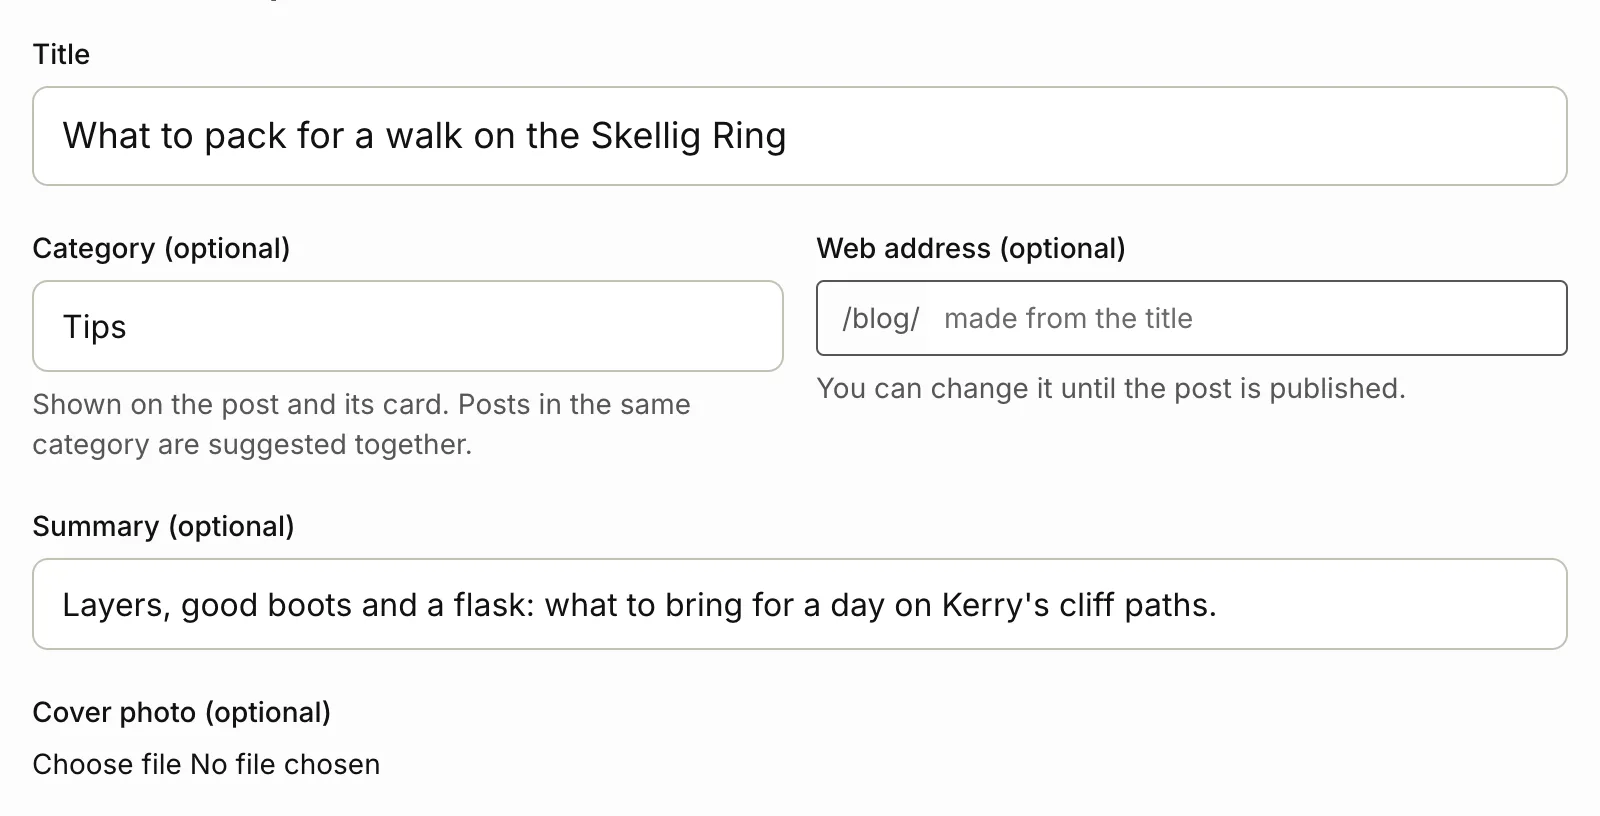Click the Category (optional) label
1600x816 pixels.
[x=161, y=248]
